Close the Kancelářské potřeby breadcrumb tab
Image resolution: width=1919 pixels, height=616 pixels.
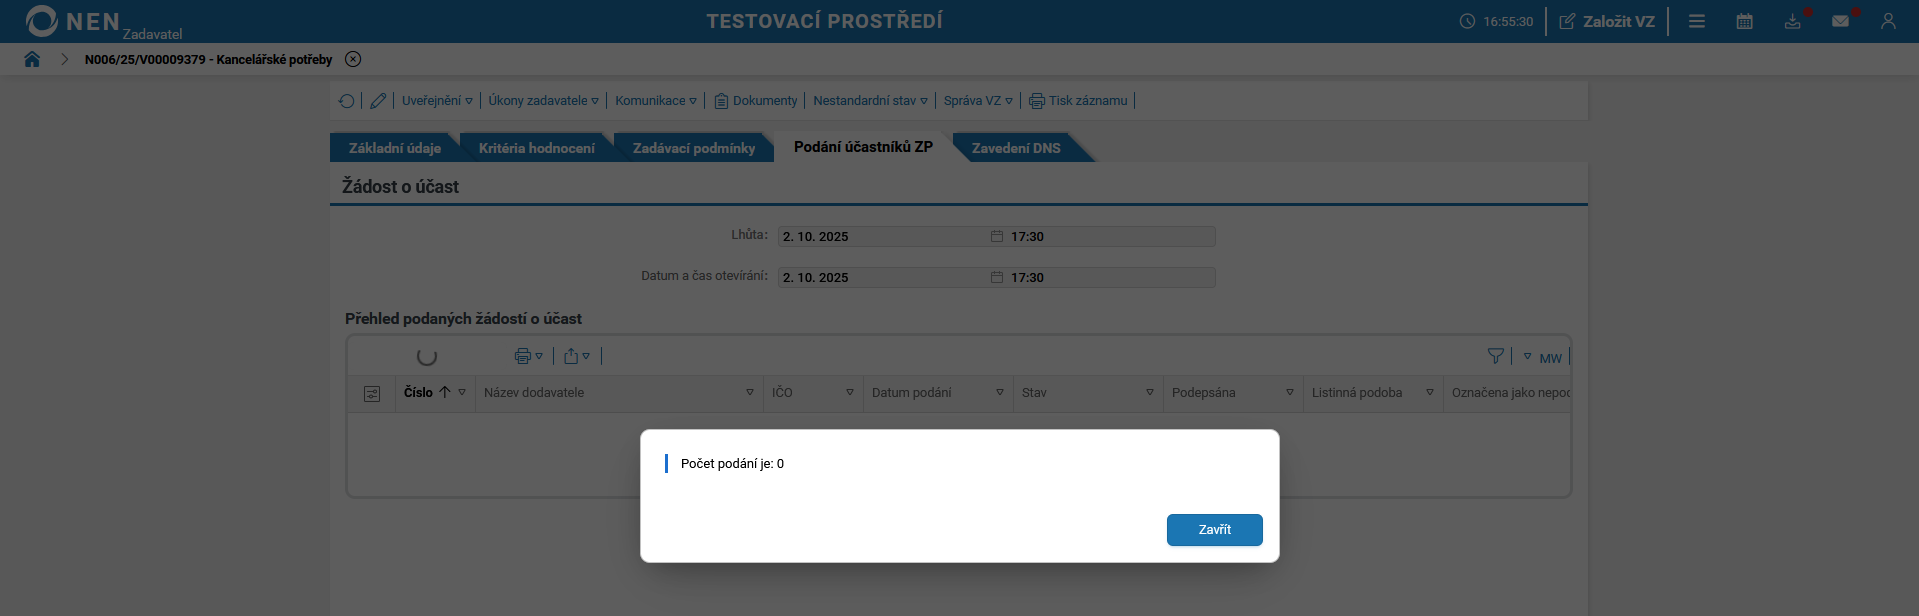click(353, 59)
